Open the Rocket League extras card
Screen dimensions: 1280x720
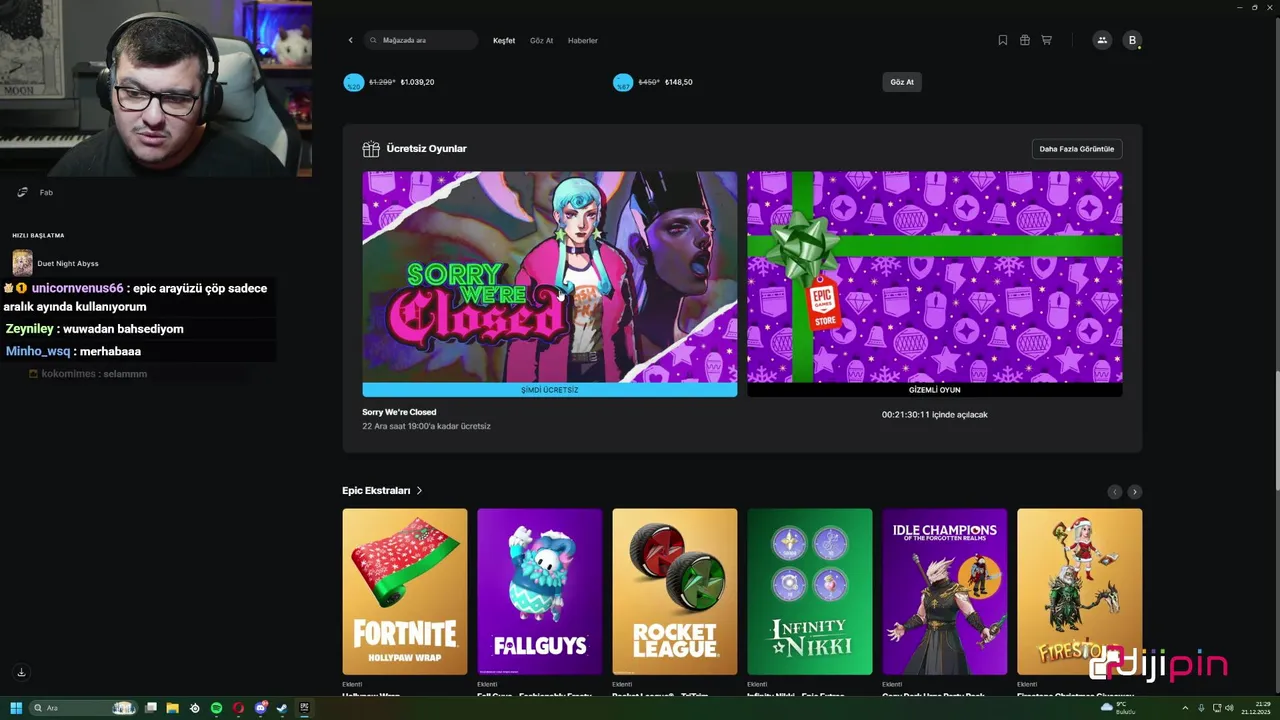click(675, 591)
